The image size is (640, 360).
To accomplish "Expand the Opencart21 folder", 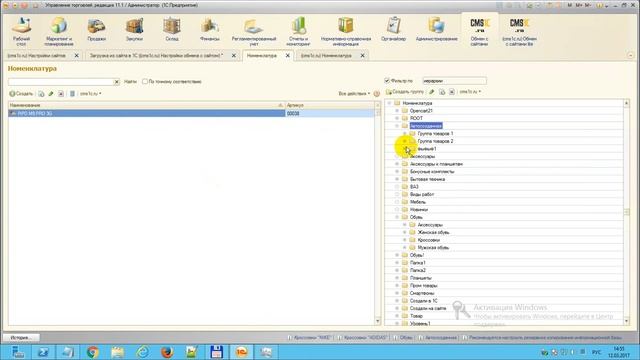I will (x=397, y=111).
